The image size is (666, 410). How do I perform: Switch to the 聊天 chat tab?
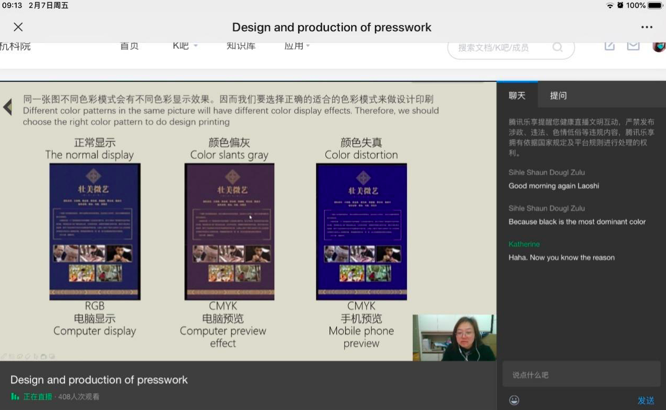(x=517, y=96)
